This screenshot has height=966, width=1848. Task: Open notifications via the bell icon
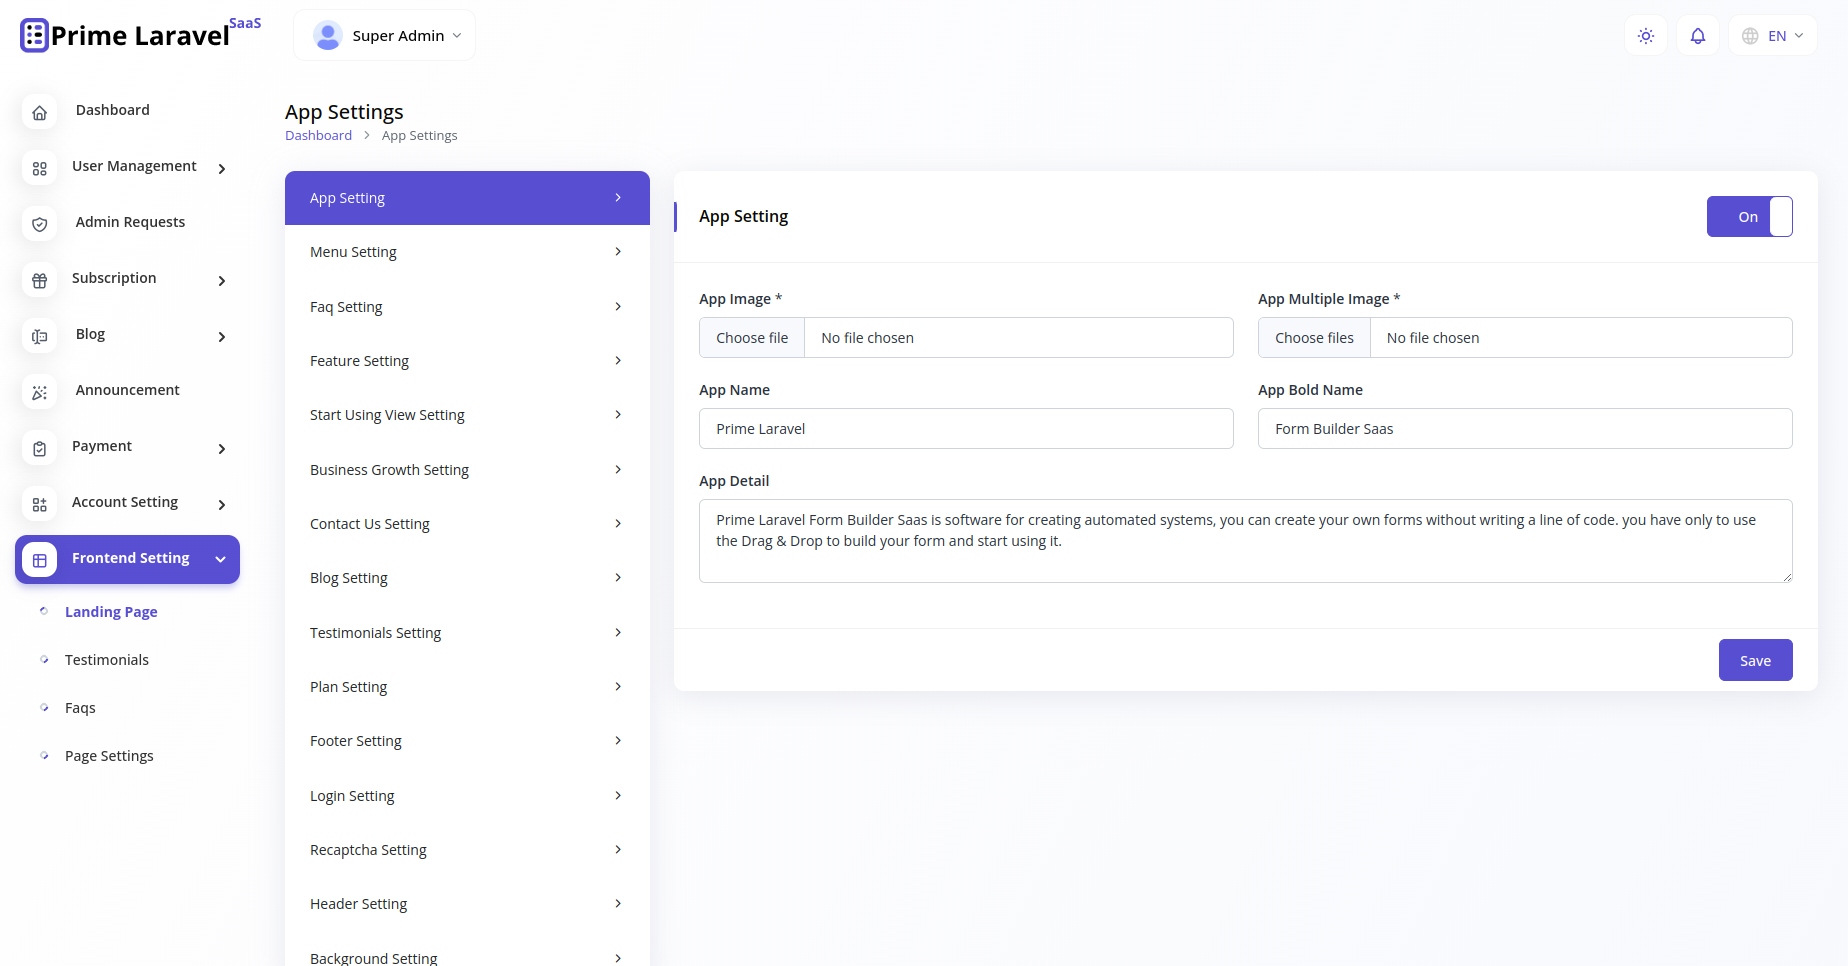click(x=1697, y=35)
